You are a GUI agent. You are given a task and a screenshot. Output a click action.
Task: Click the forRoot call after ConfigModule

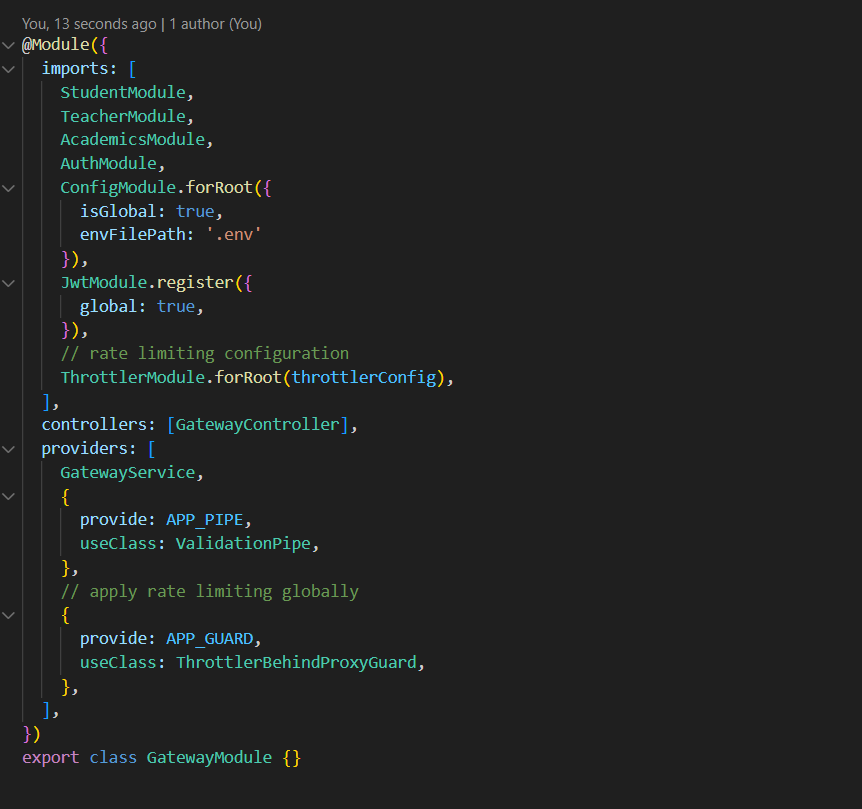(219, 188)
